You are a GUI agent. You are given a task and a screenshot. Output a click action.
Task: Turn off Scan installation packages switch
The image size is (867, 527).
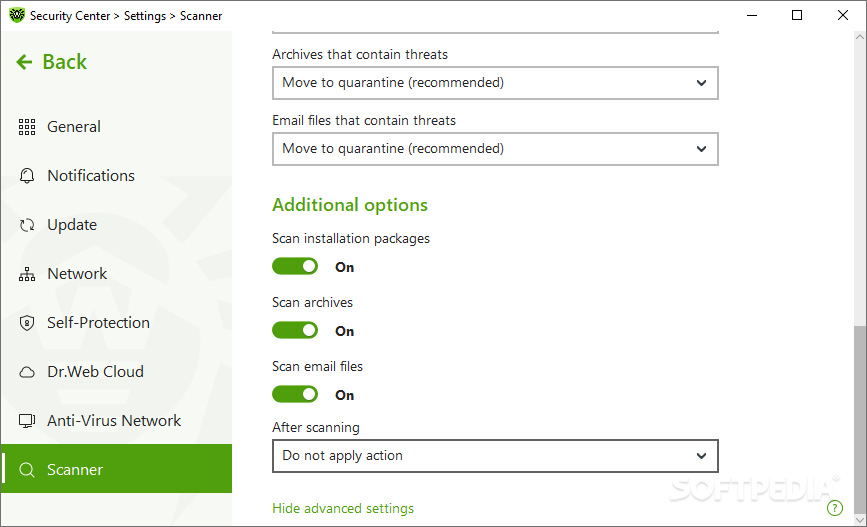(x=295, y=267)
